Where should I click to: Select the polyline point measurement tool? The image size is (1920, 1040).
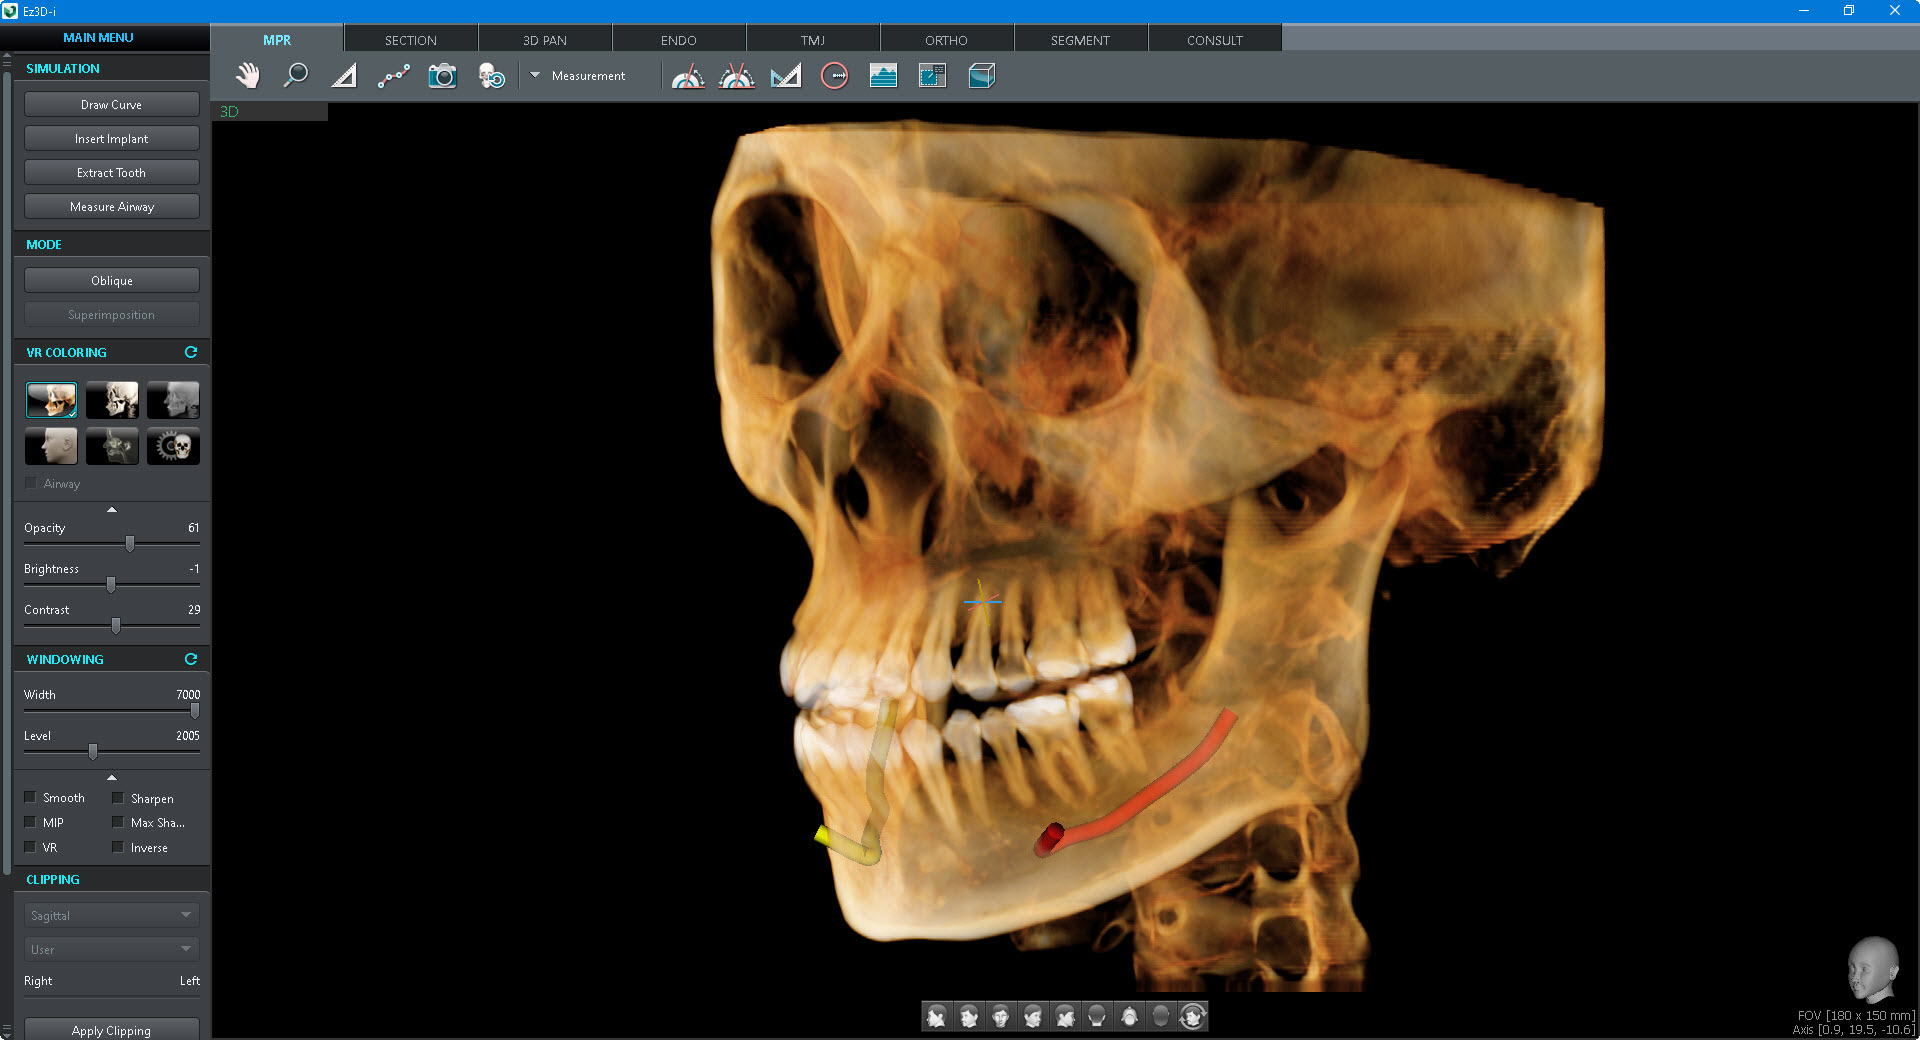(393, 76)
